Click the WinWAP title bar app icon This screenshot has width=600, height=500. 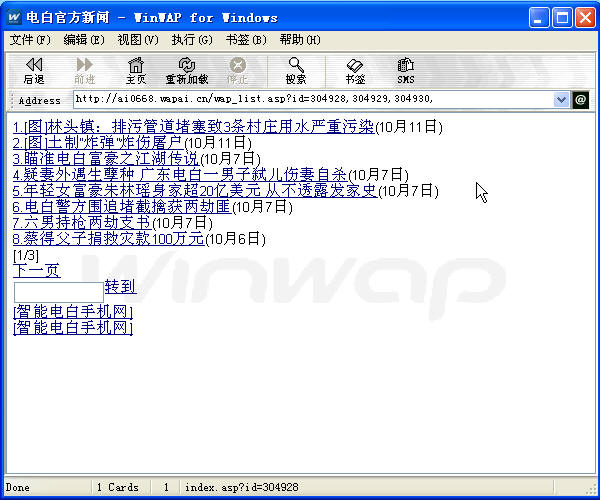13,17
